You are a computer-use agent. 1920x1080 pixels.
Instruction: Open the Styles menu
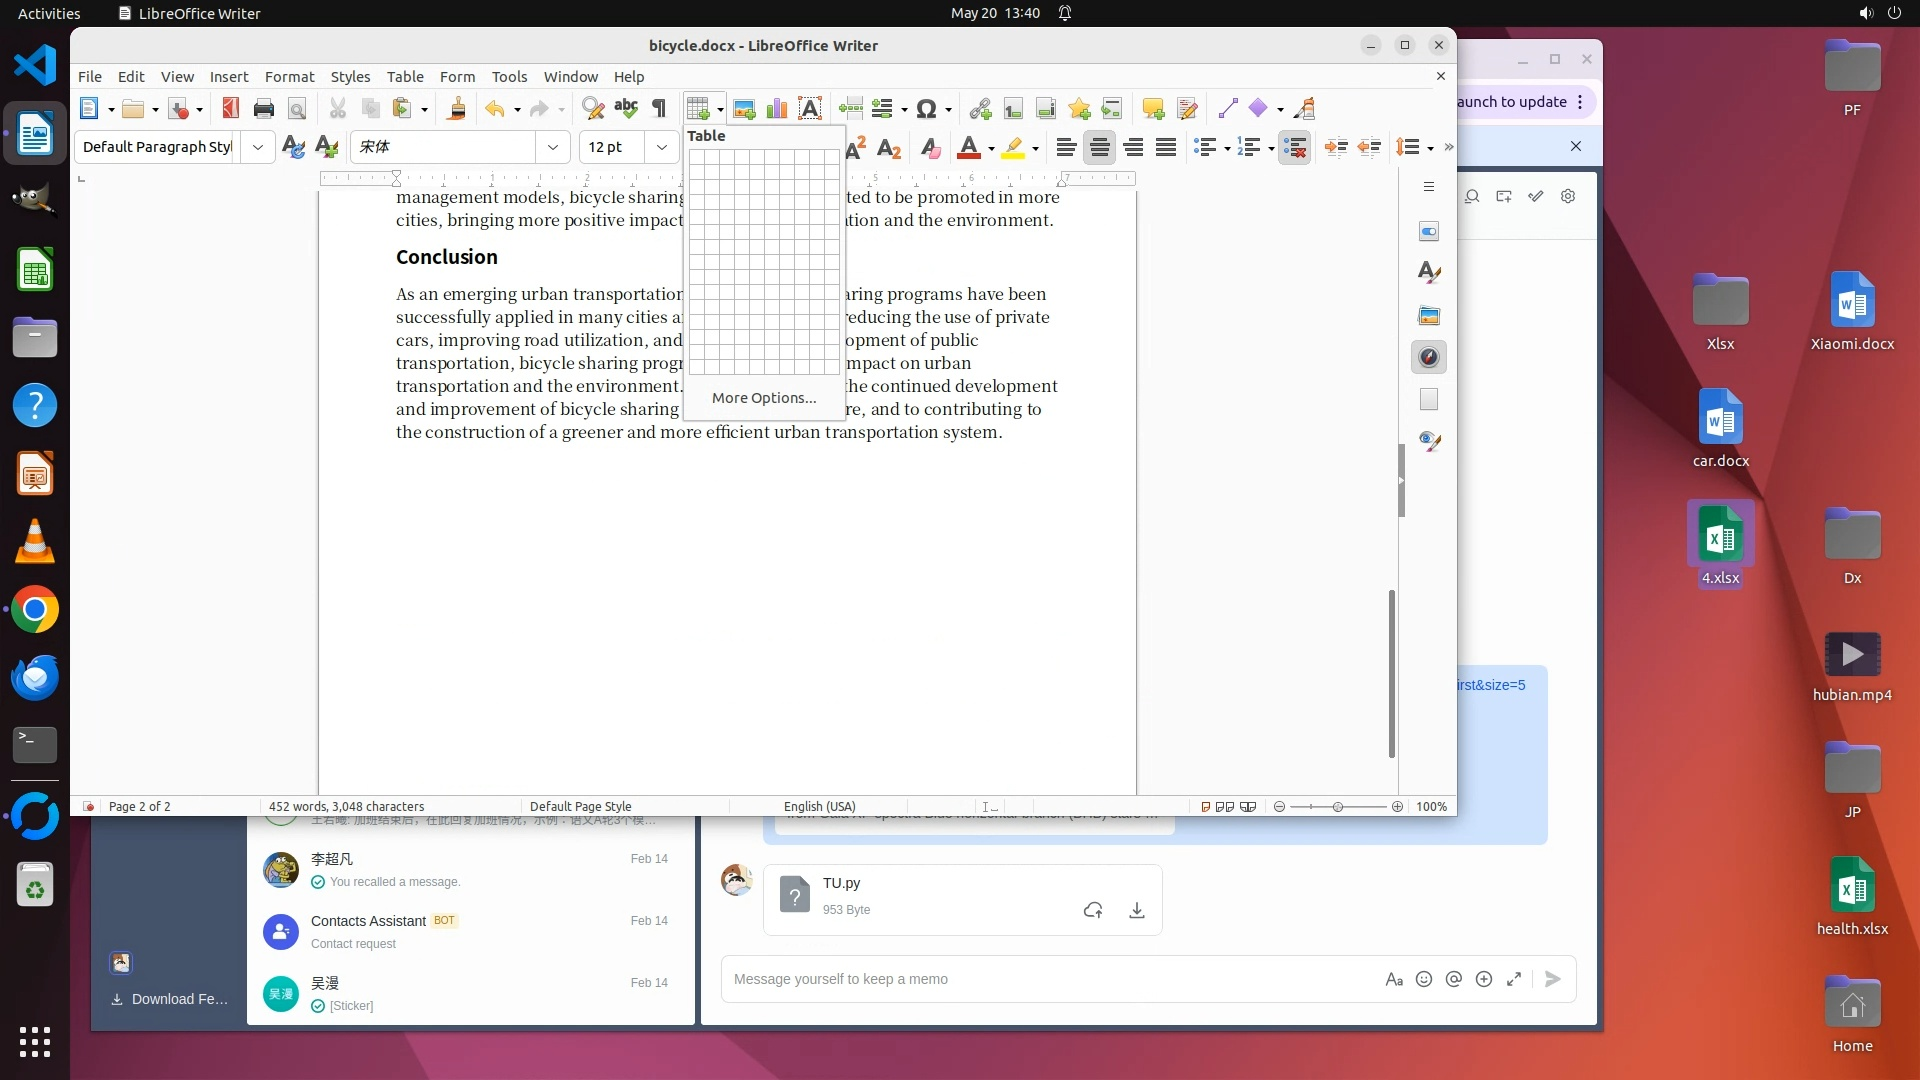(350, 76)
